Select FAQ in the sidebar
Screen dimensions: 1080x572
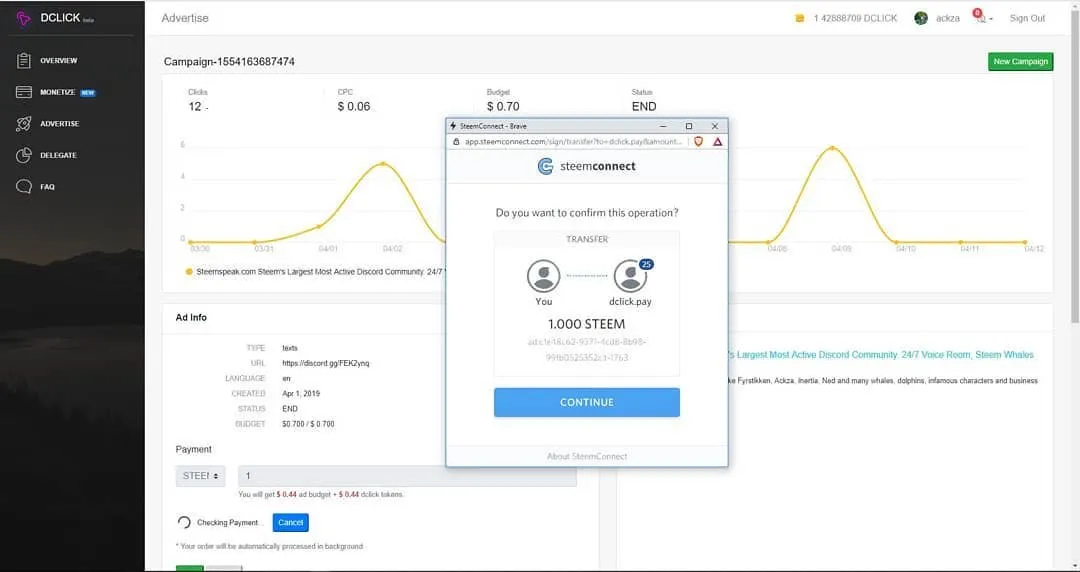point(47,187)
